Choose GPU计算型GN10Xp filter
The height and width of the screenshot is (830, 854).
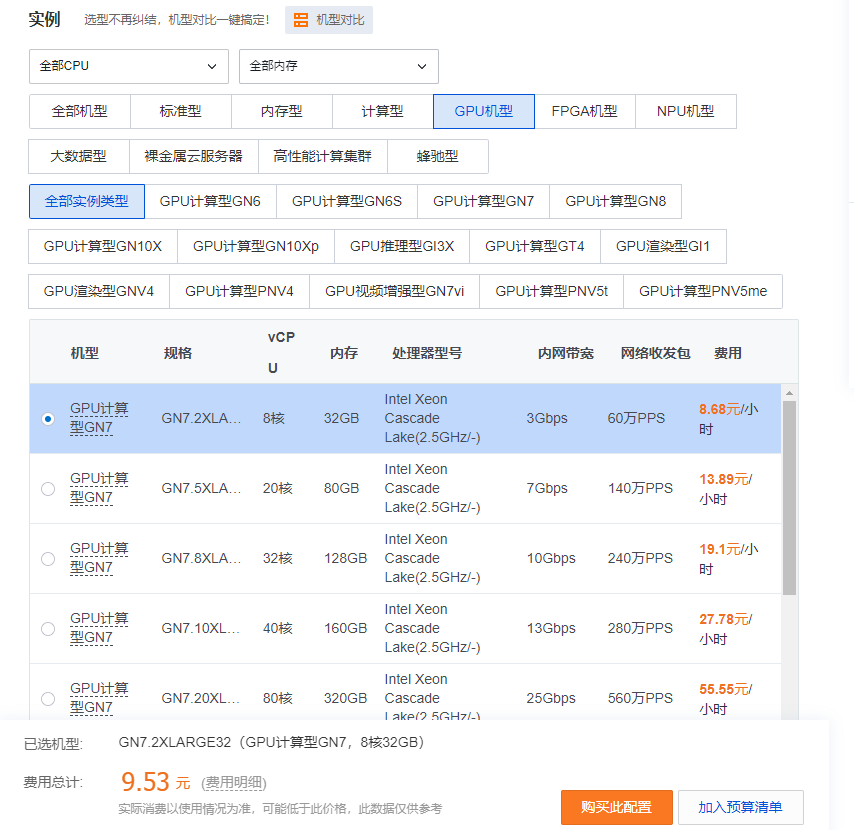(x=256, y=247)
